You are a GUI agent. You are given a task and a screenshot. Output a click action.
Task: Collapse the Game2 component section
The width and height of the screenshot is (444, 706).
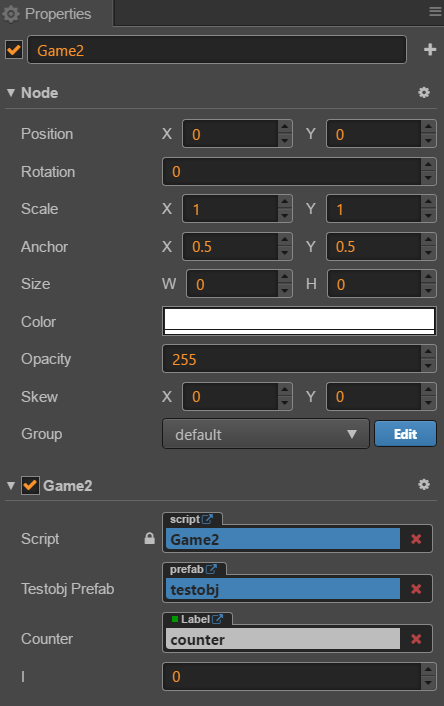click(x=11, y=485)
